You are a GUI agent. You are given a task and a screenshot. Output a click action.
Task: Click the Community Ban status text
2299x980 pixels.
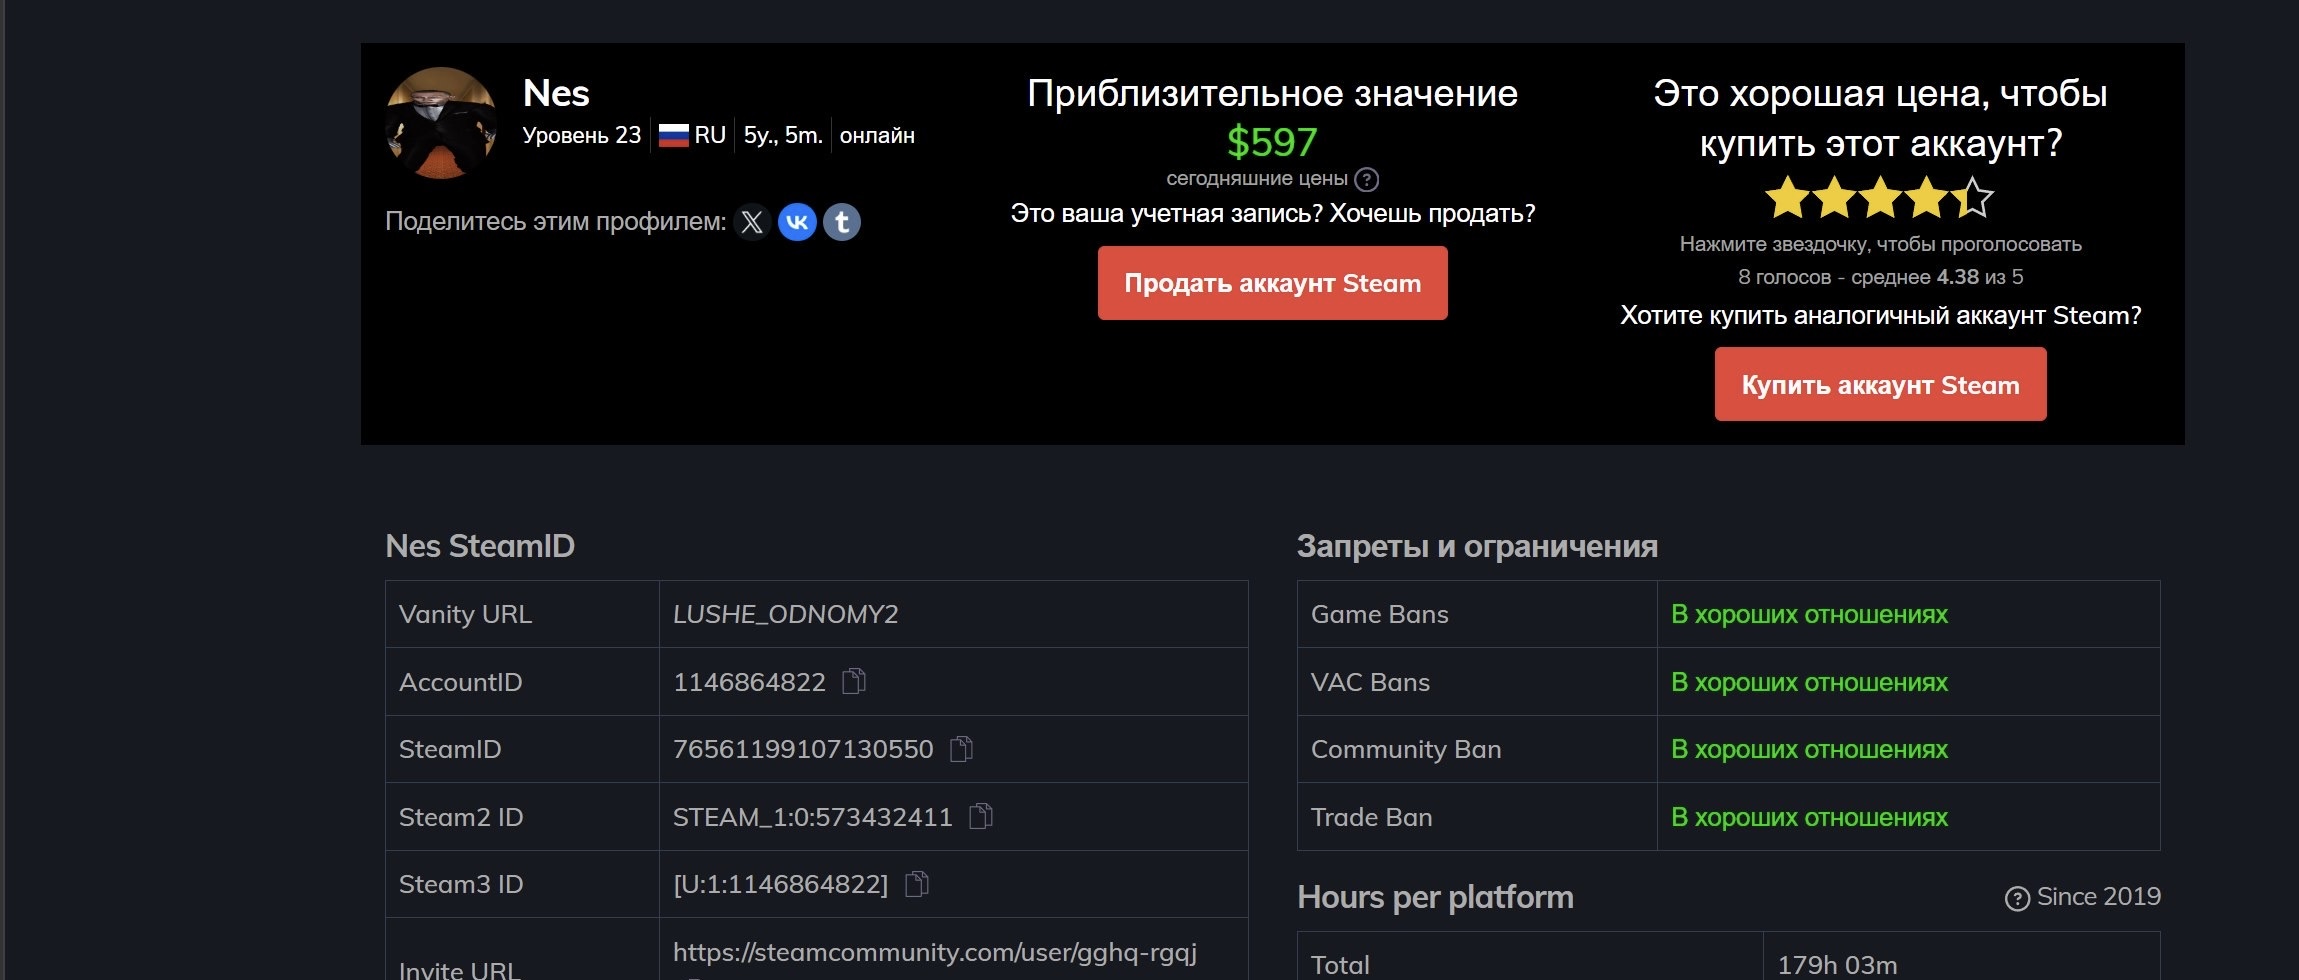tap(1809, 749)
